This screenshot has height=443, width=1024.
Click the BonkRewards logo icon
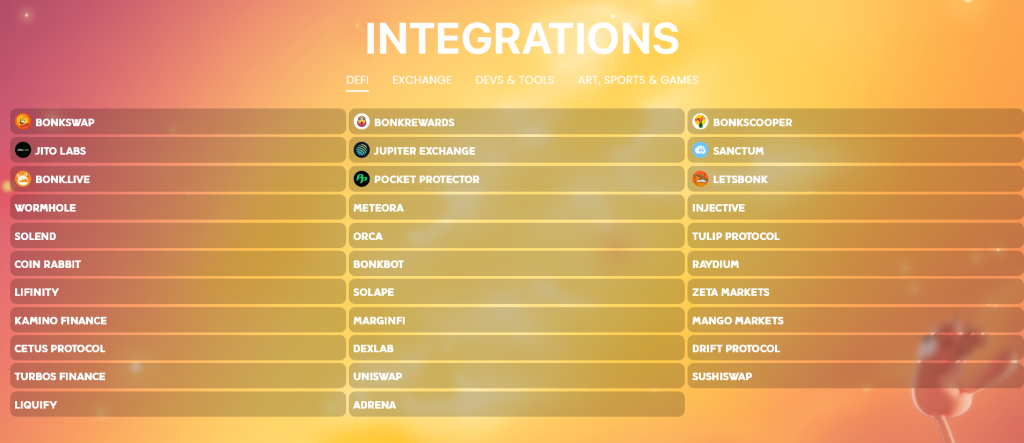362,122
